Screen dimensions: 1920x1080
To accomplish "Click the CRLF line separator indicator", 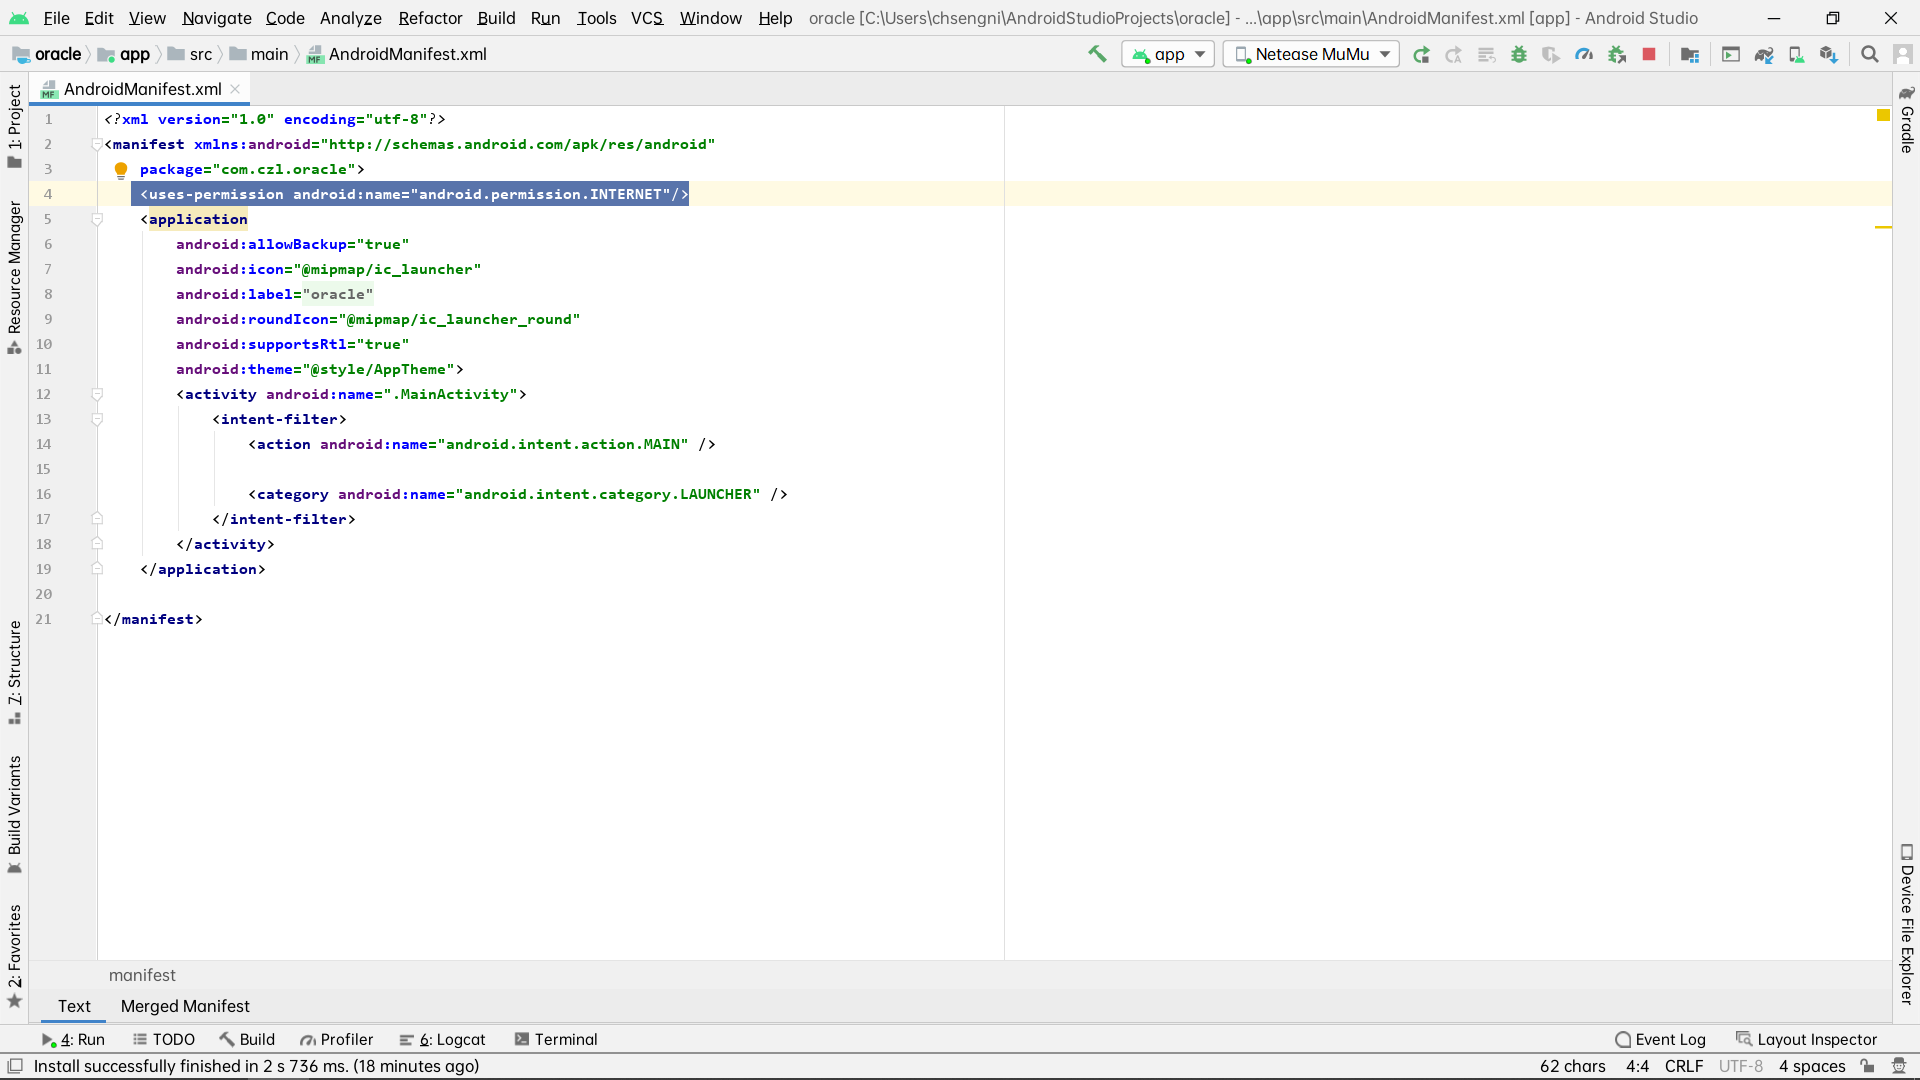I will click(1683, 1066).
